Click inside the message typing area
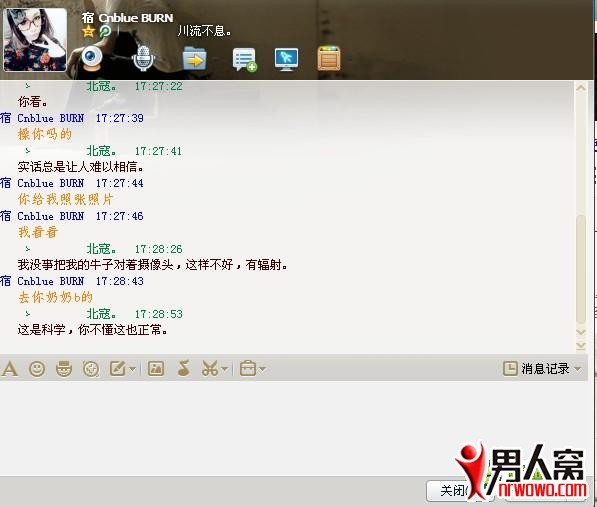The image size is (597, 507). pyautogui.click(x=294, y=426)
